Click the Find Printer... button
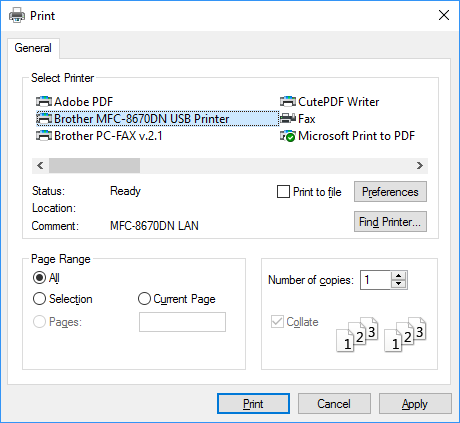This screenshot has height=423, width=460. coord(390,222)
